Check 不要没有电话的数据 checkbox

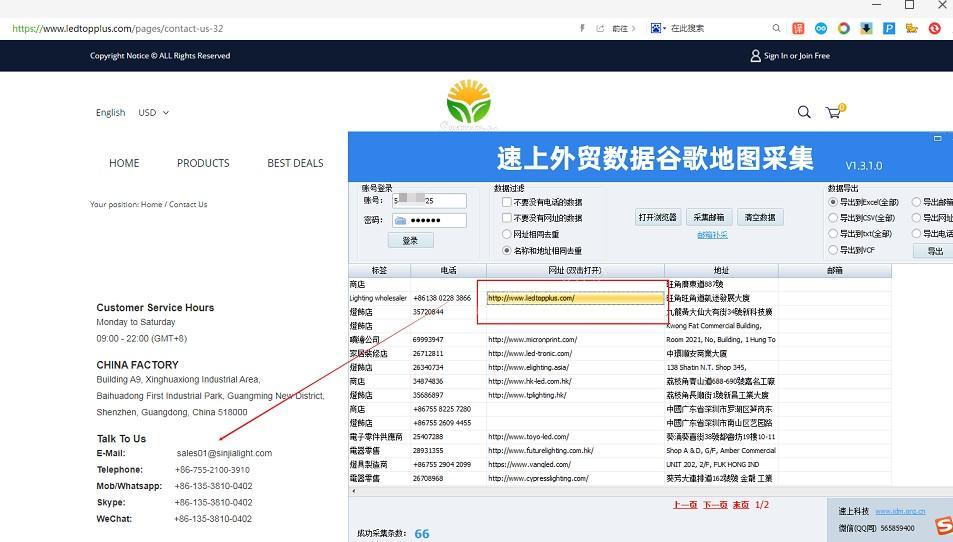click(x=506, y=202)
